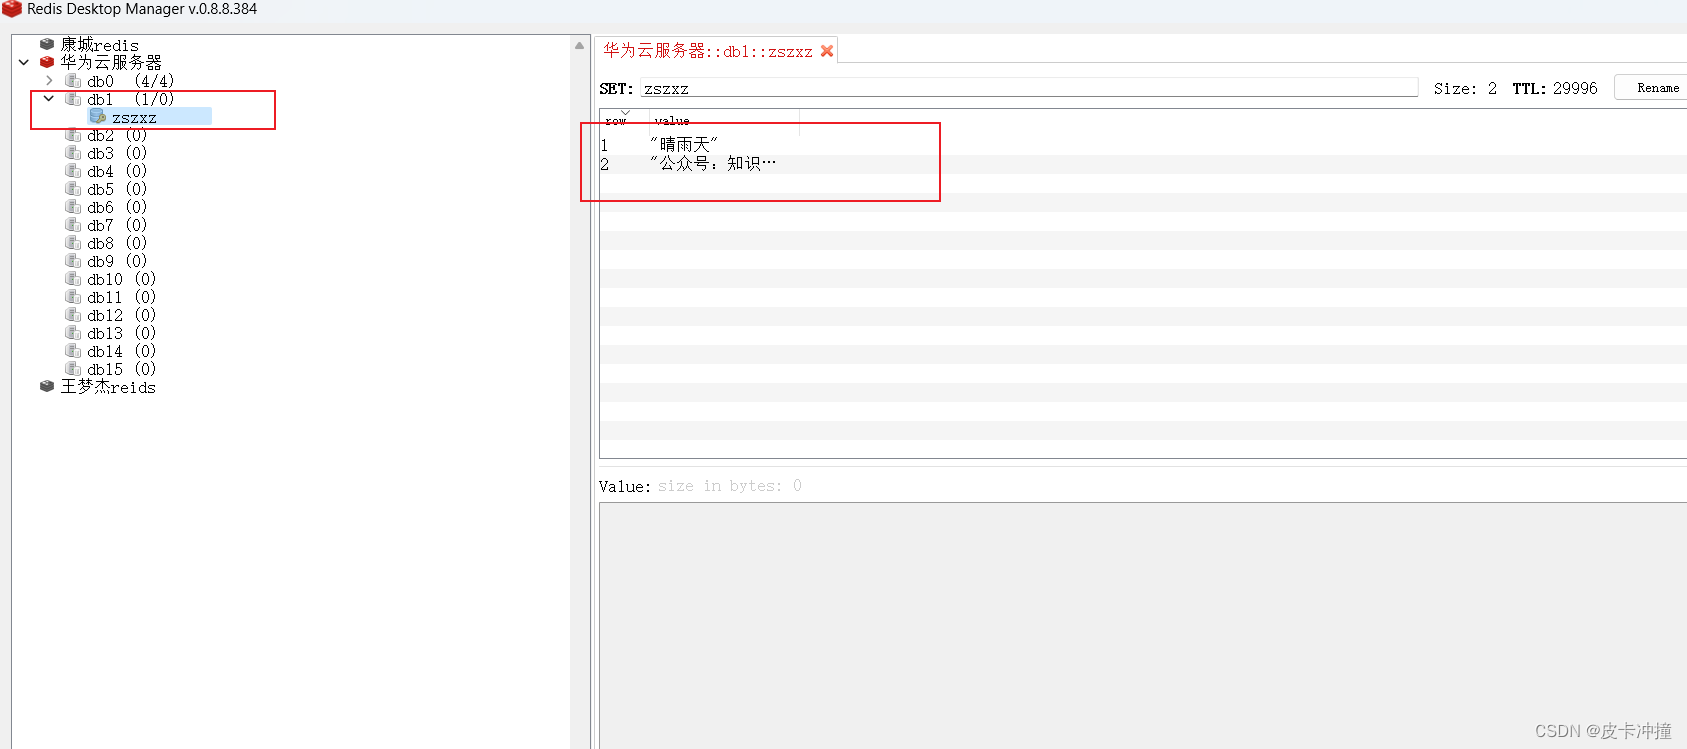This screenshot has width=1687, height=749.
Task: Click the db2 database icon
Action: coord(73,134)
